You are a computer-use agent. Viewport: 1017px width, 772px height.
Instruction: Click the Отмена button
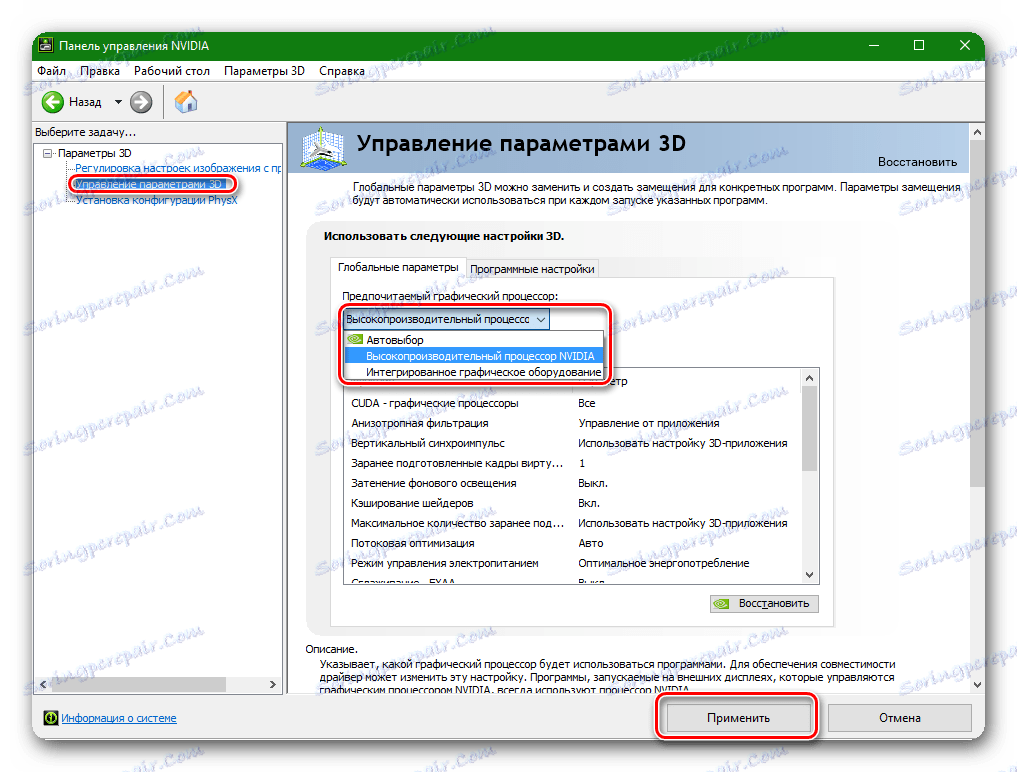click(900, 718)
